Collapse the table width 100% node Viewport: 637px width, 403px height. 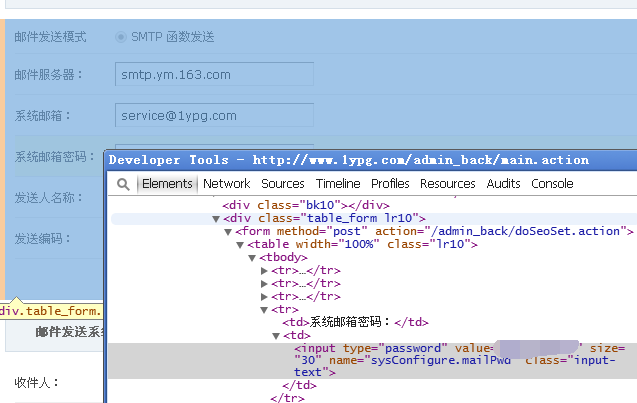[x=240, y=245]
